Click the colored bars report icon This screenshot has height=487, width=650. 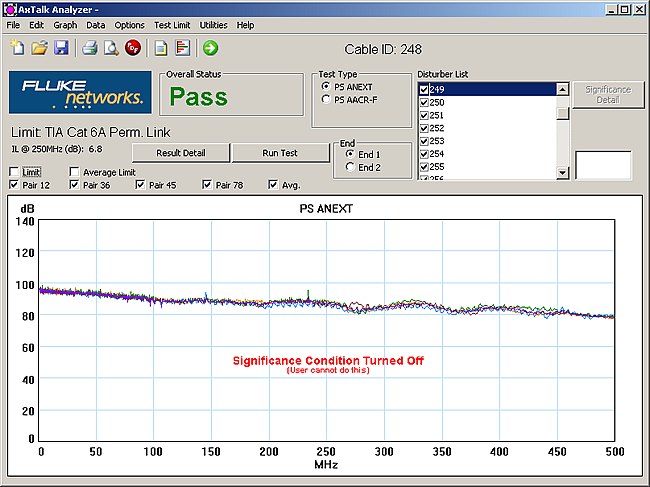[182, 48]
